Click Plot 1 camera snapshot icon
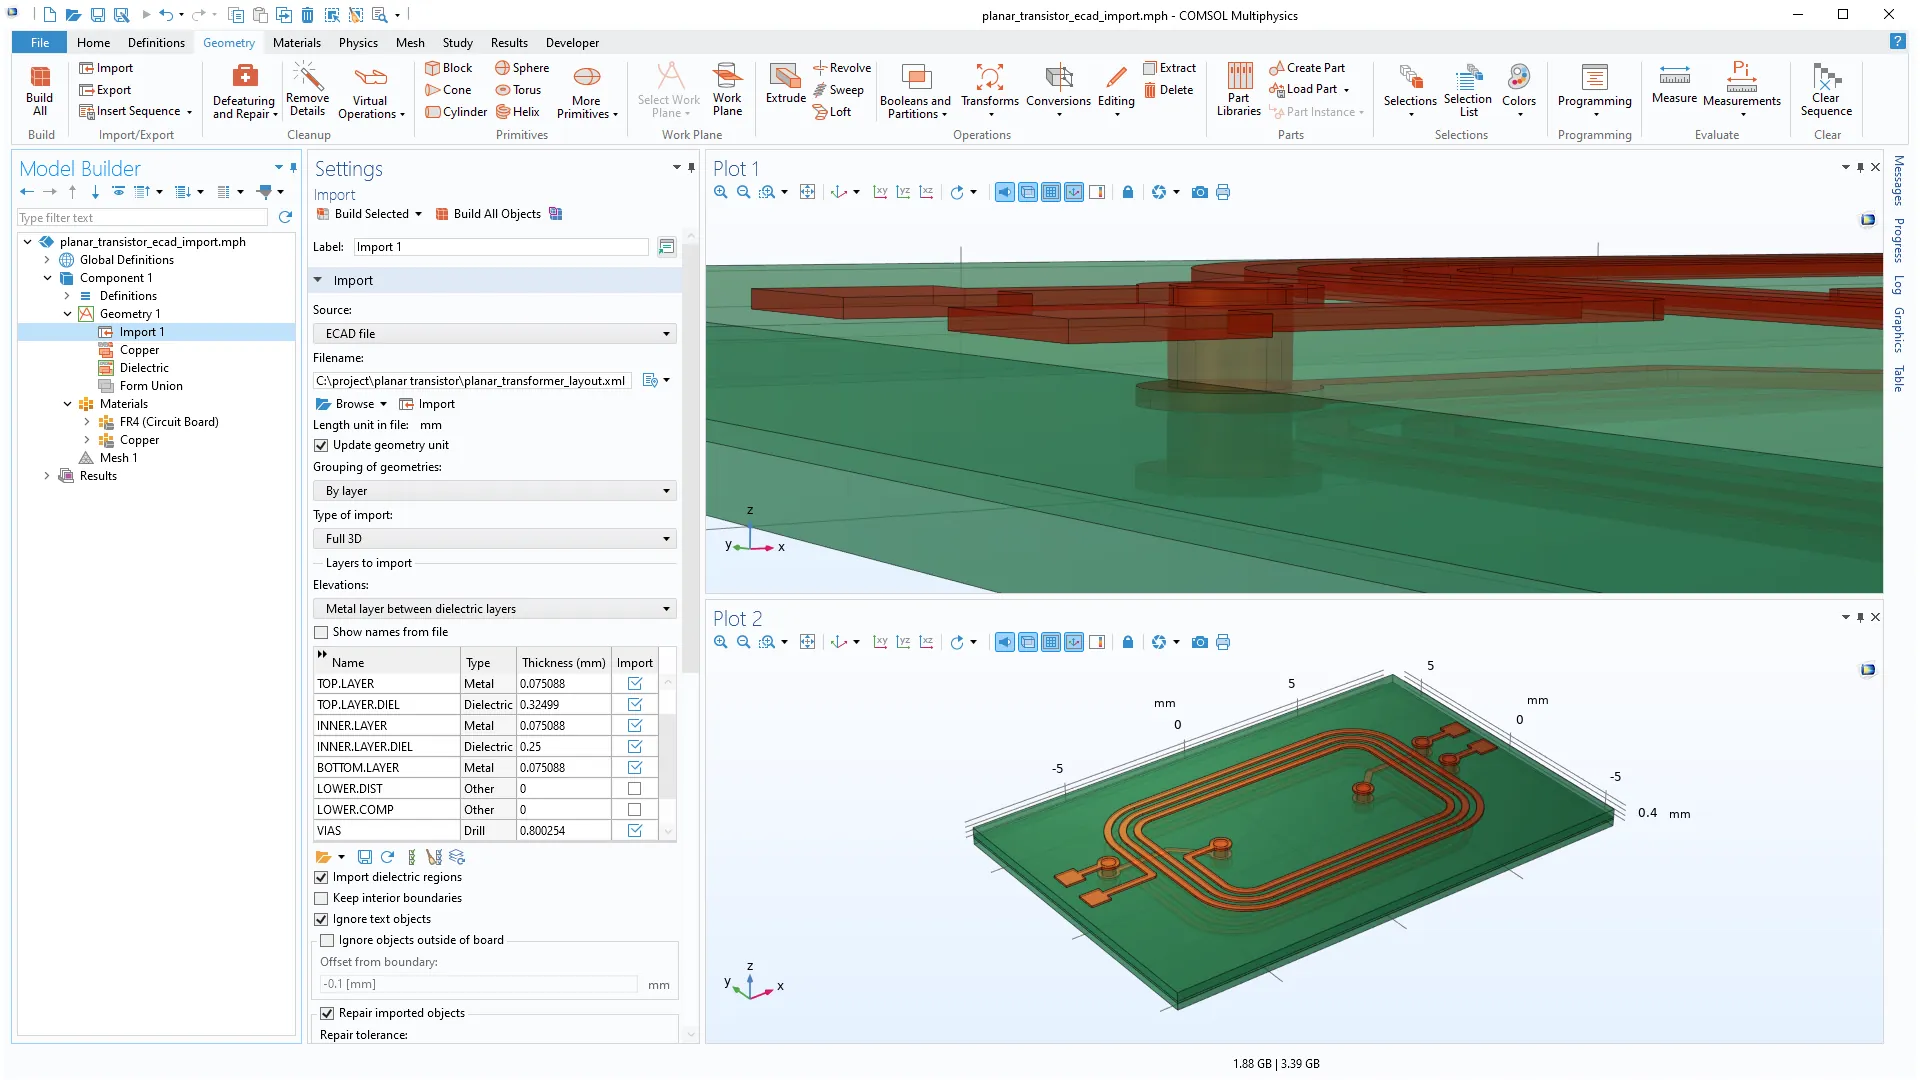 tap(1200, 192)
